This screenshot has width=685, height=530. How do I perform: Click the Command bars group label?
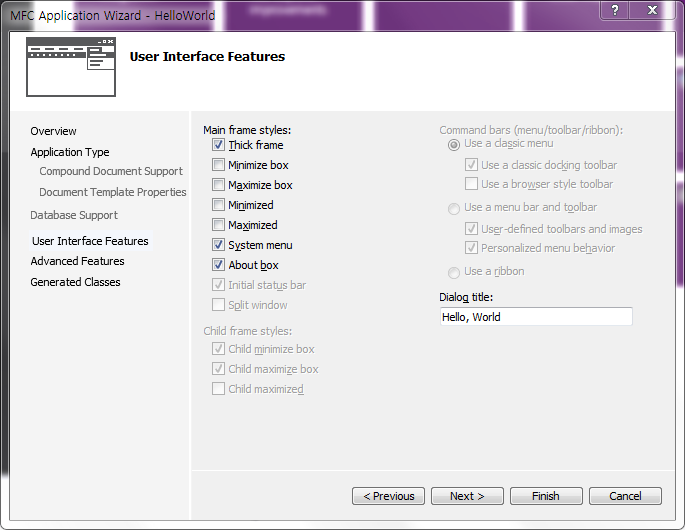(x=531, y=130)
